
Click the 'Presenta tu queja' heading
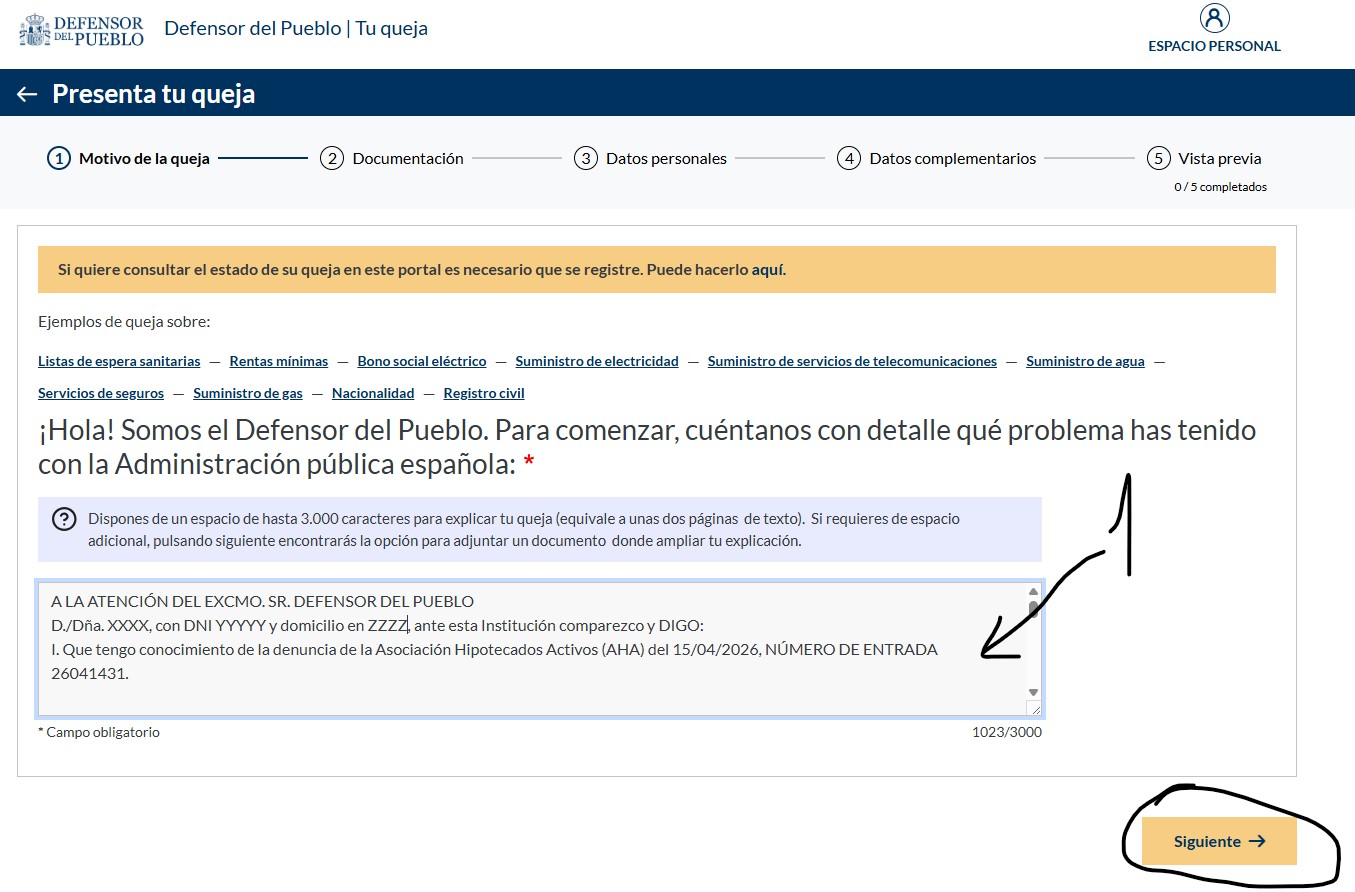pos(153,94)
